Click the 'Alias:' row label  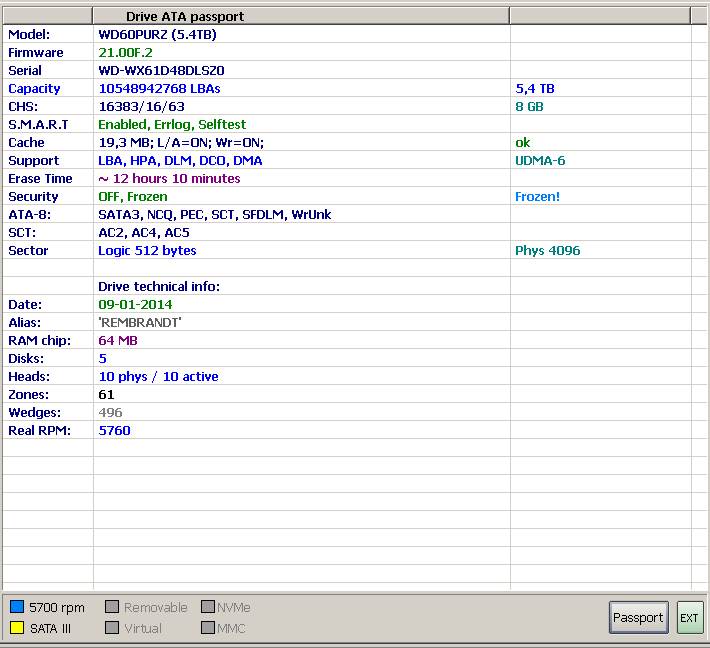24,323
